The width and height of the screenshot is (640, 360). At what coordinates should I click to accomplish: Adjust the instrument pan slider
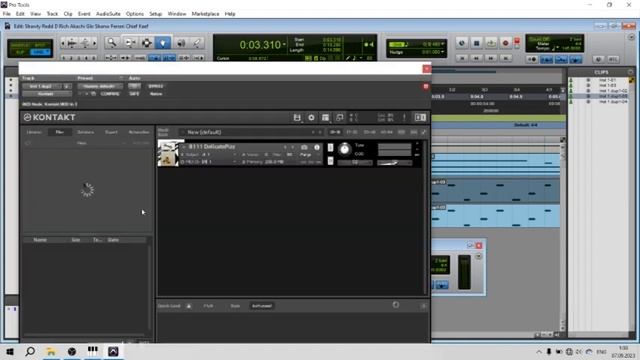pos(355,162)
